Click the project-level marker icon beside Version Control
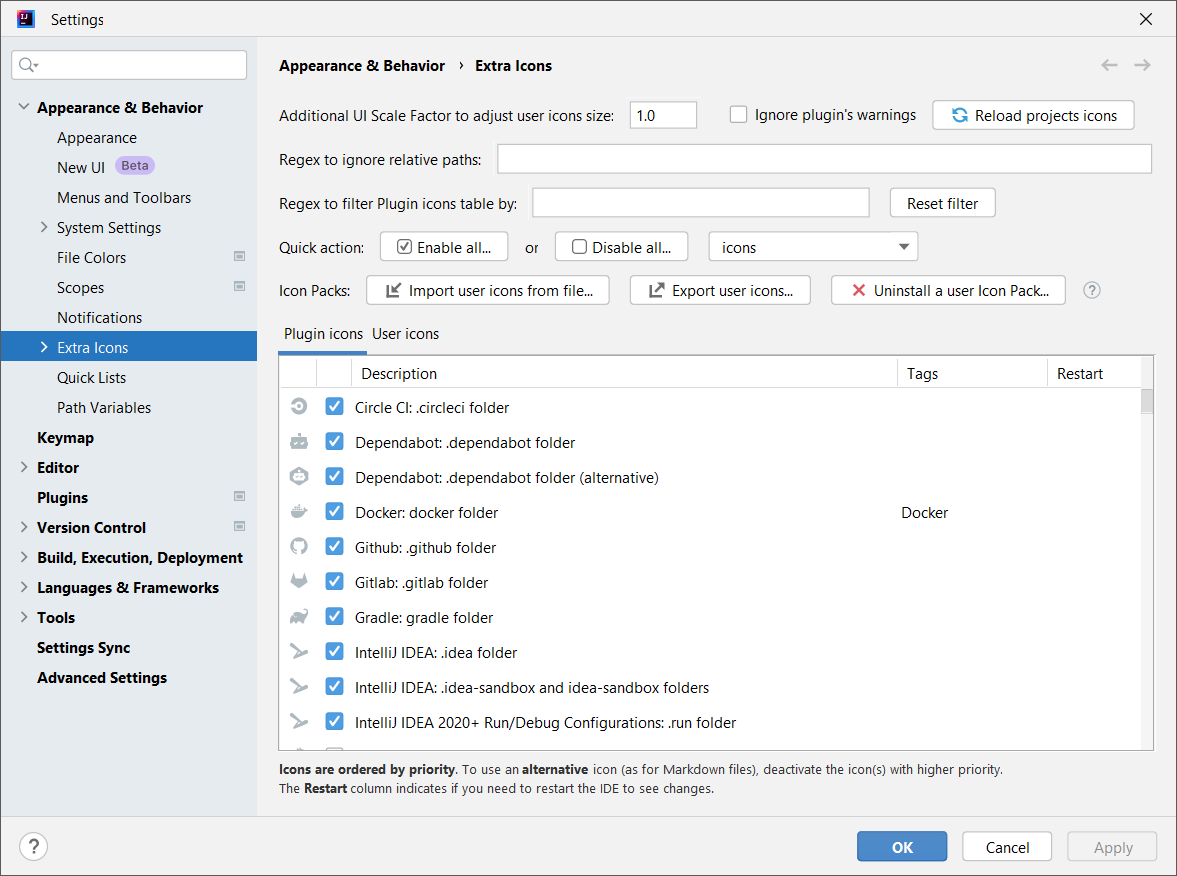This screenshot has width=1177, height=876. 239,526
